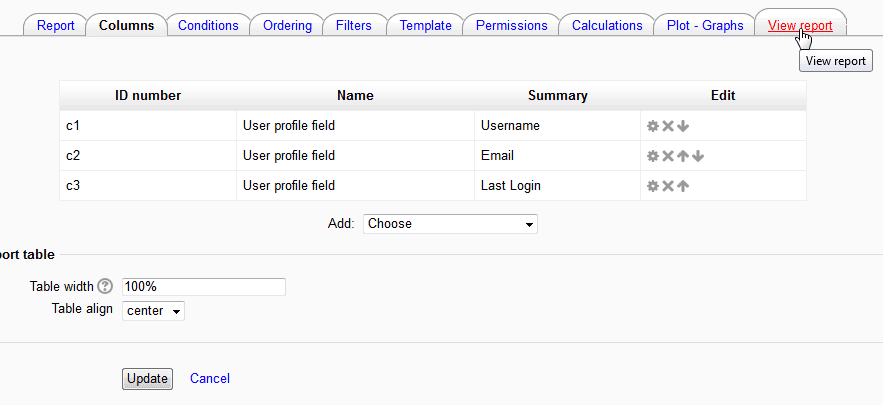Image resolution: width=883 pixels, height=405 pixels.
Task: Delete column c1 using its X icon
Action: [x=668, y=126]
